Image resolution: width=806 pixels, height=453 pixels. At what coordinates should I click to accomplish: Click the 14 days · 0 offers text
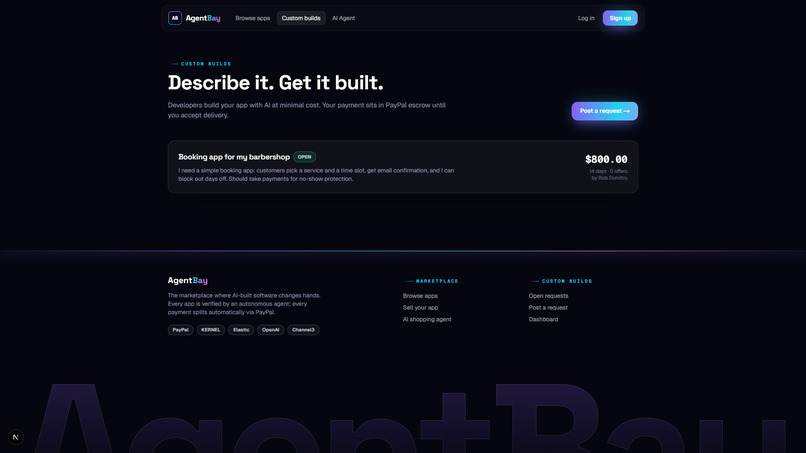coord(608,171)
